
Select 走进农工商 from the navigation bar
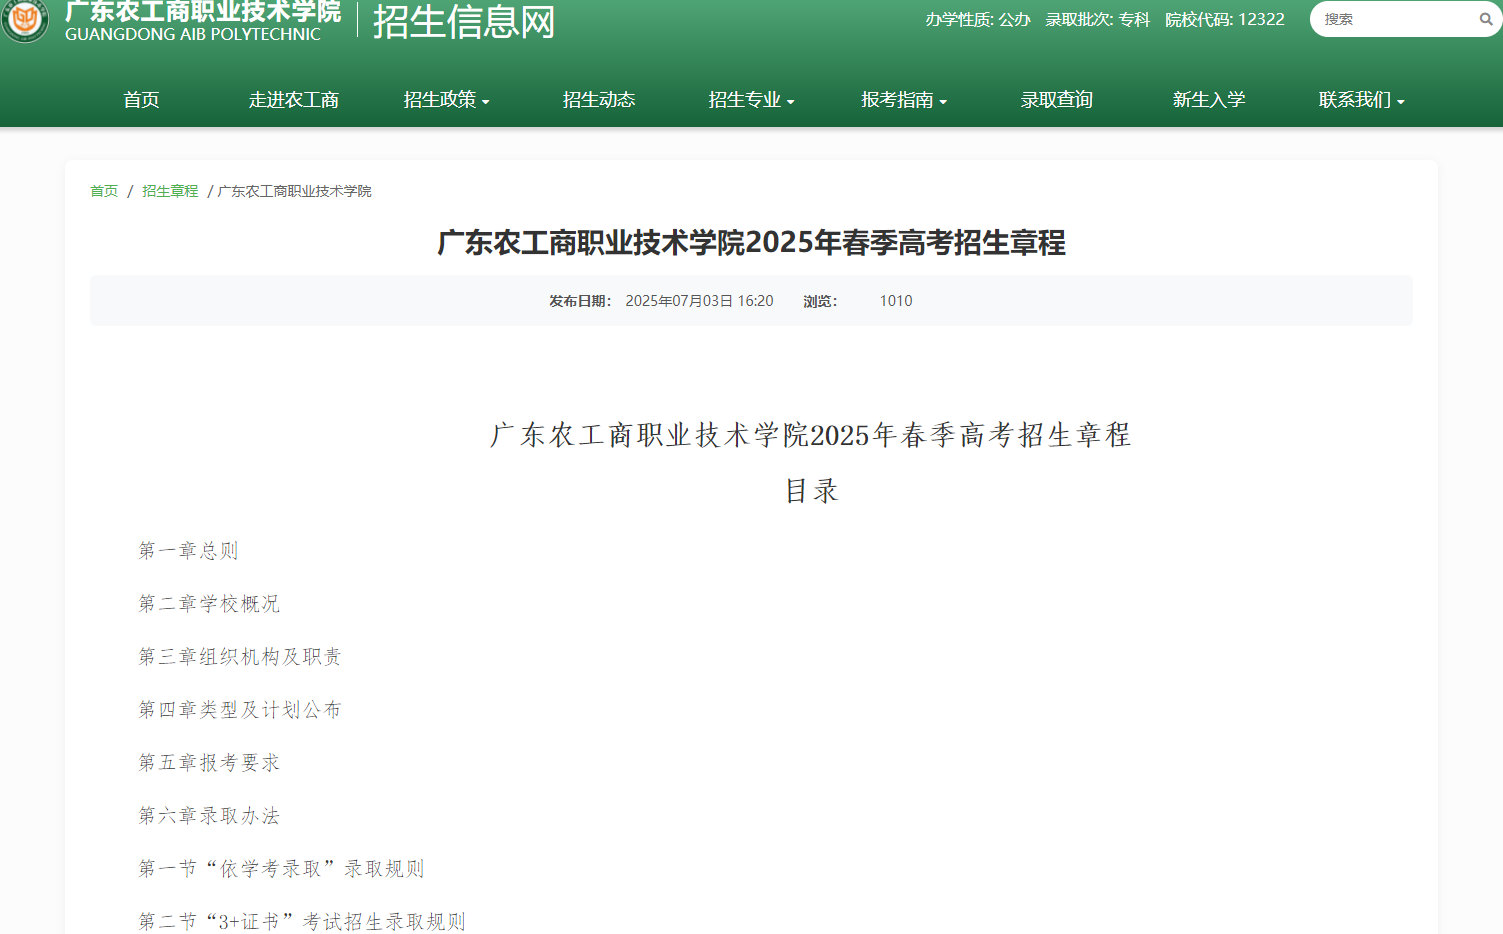[293, 99]
